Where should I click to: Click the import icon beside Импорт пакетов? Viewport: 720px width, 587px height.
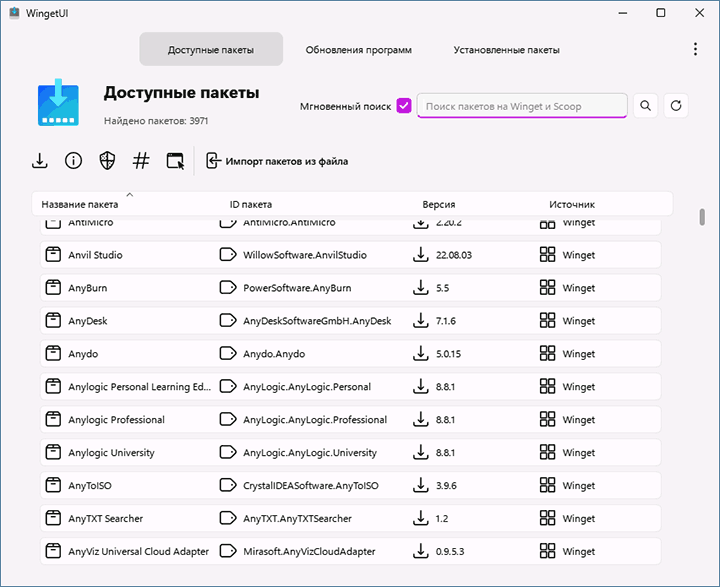[x=213, y=161]
